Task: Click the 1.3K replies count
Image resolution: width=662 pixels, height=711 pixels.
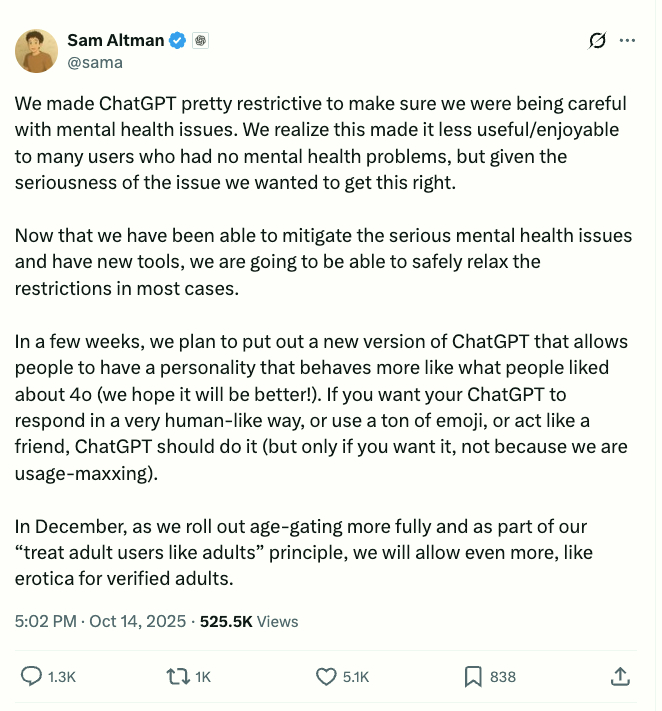Action: click(62, 677)
